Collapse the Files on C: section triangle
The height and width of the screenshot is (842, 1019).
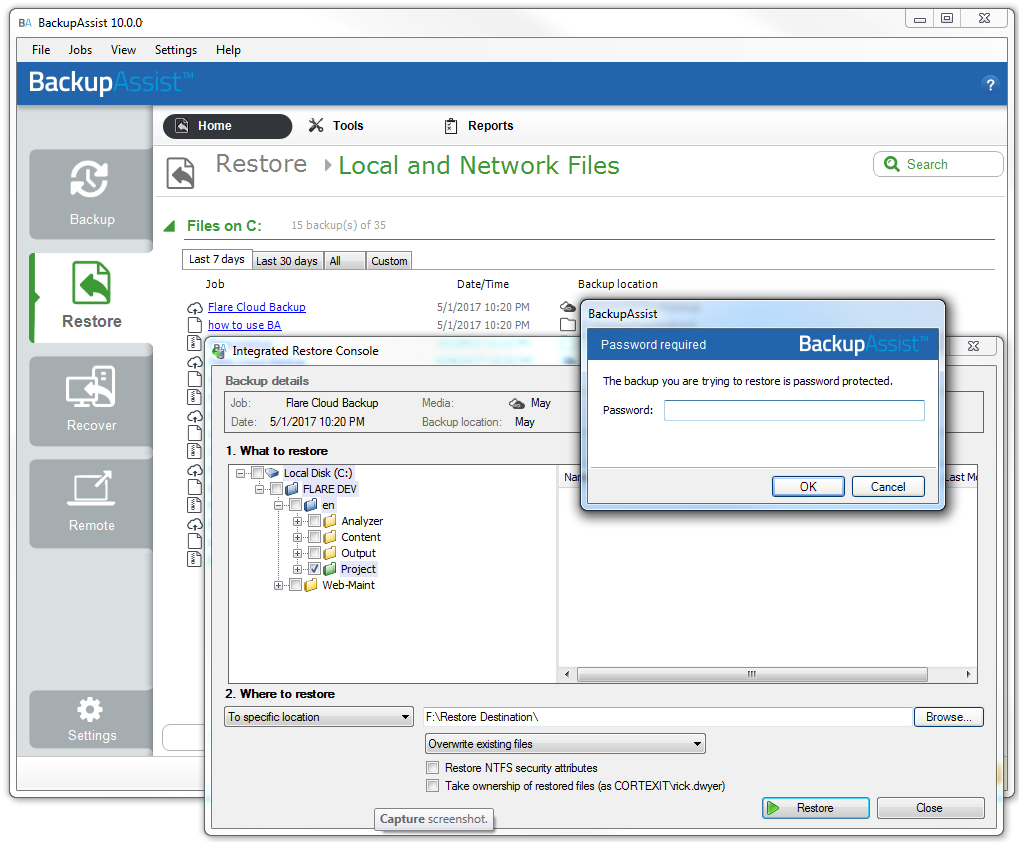click(x=170, y=226)
